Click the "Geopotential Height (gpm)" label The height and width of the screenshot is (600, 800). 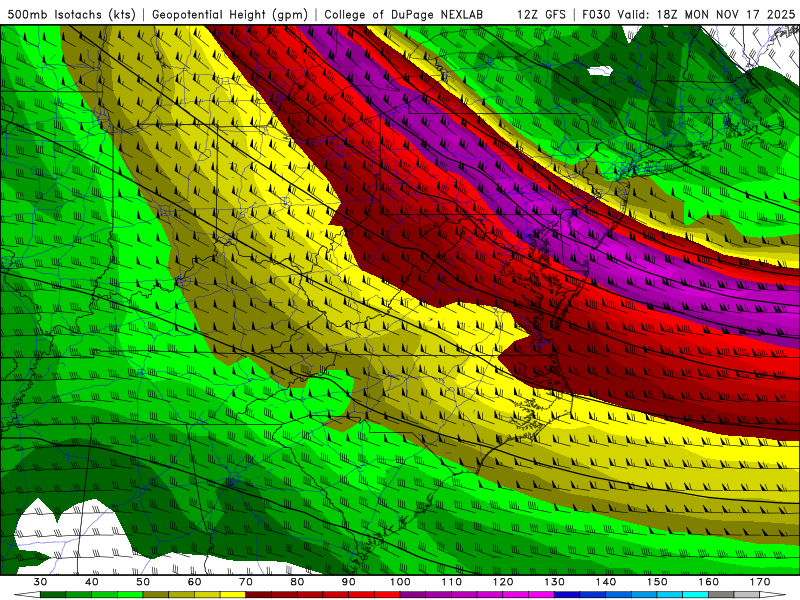[230, 14]
